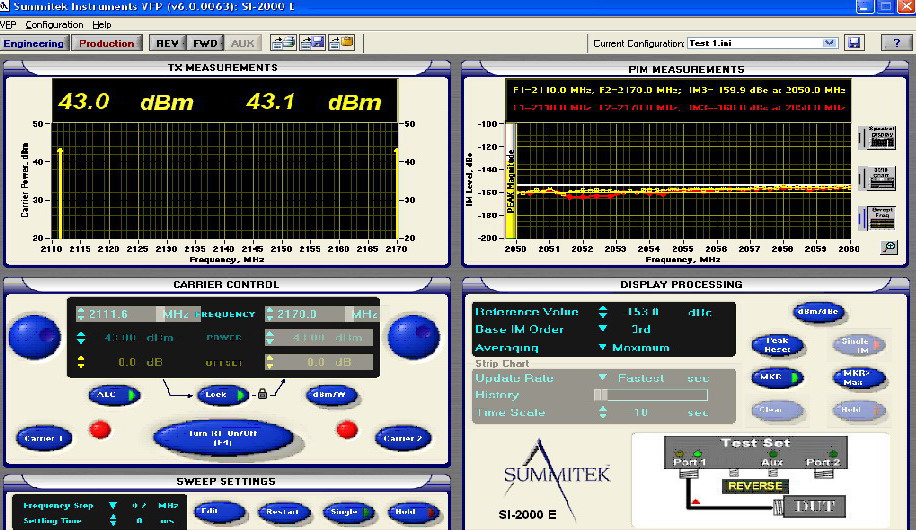
Task: Click the first configuration toolbar icon
Action: pyautogui.click(x=283, y=43)
